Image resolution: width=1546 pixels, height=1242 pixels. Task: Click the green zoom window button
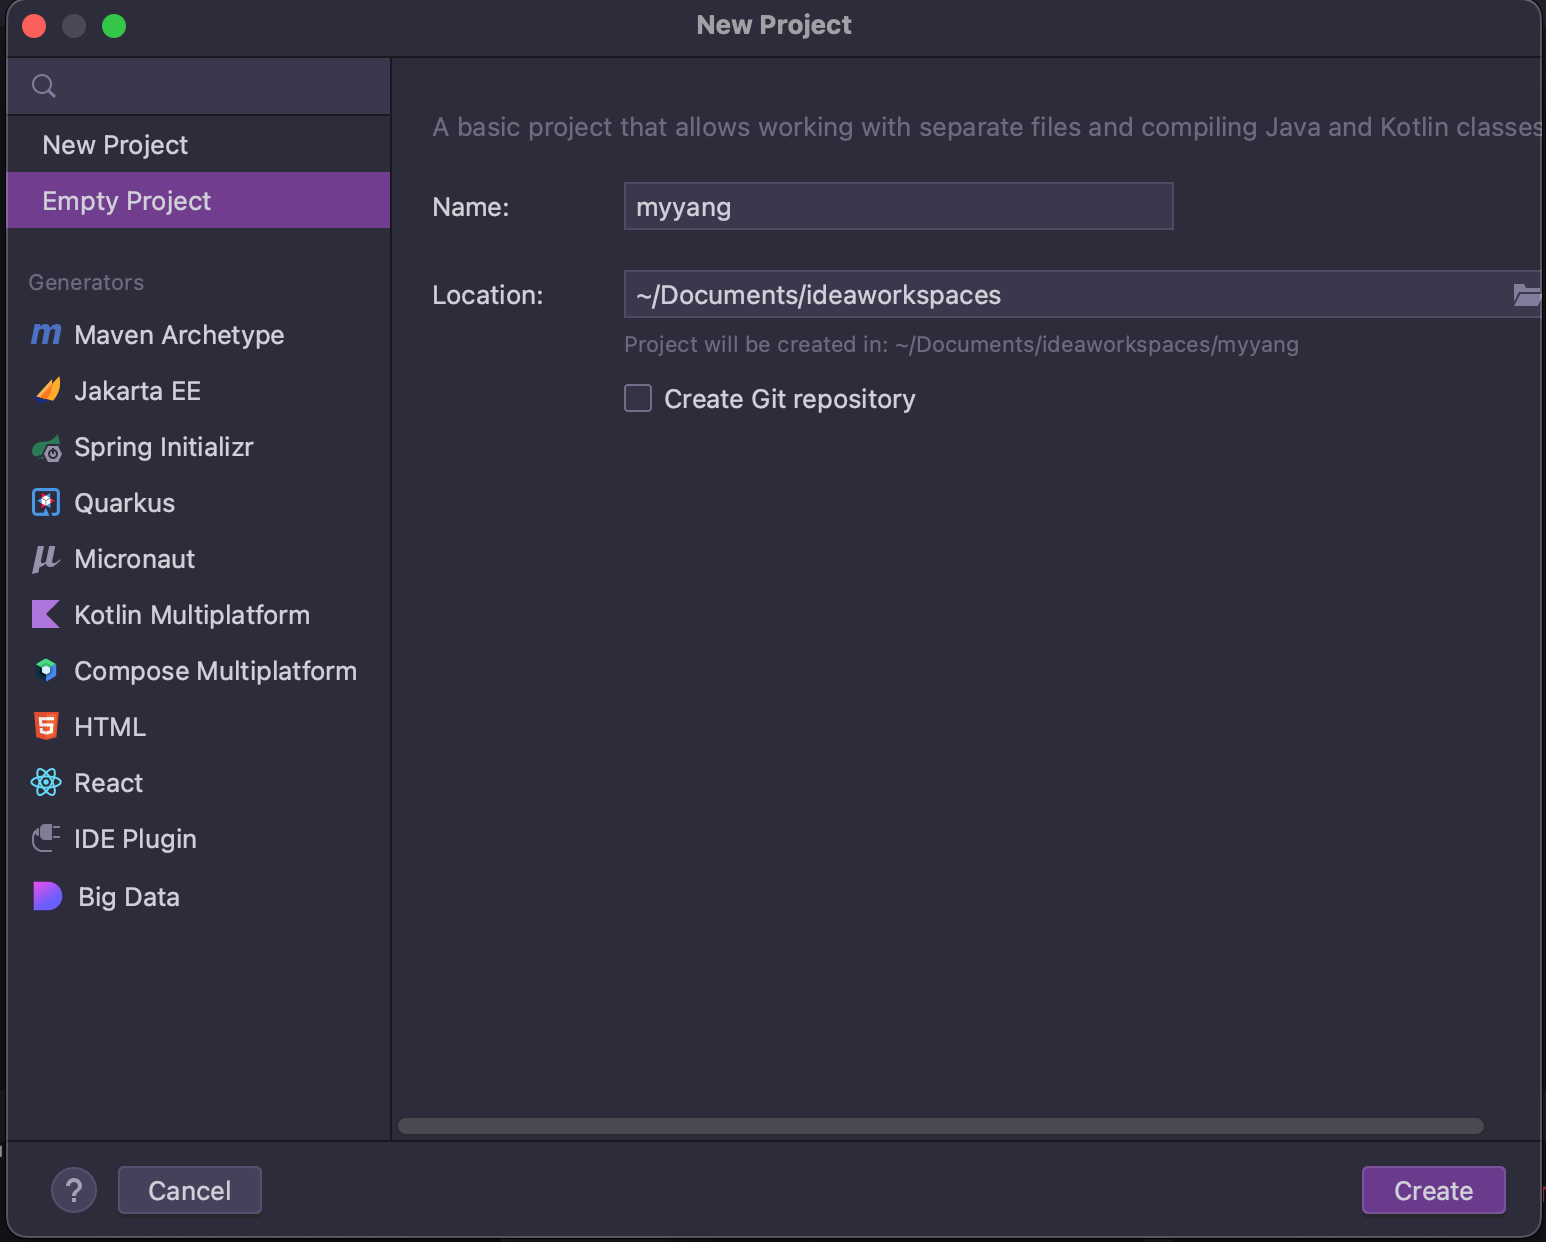click(x=114, y=25)
